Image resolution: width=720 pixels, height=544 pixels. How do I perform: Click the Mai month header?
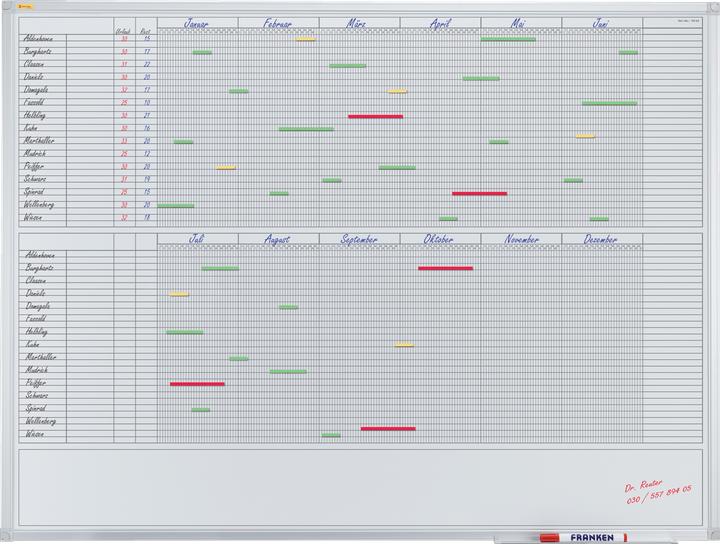click(521, 23)
